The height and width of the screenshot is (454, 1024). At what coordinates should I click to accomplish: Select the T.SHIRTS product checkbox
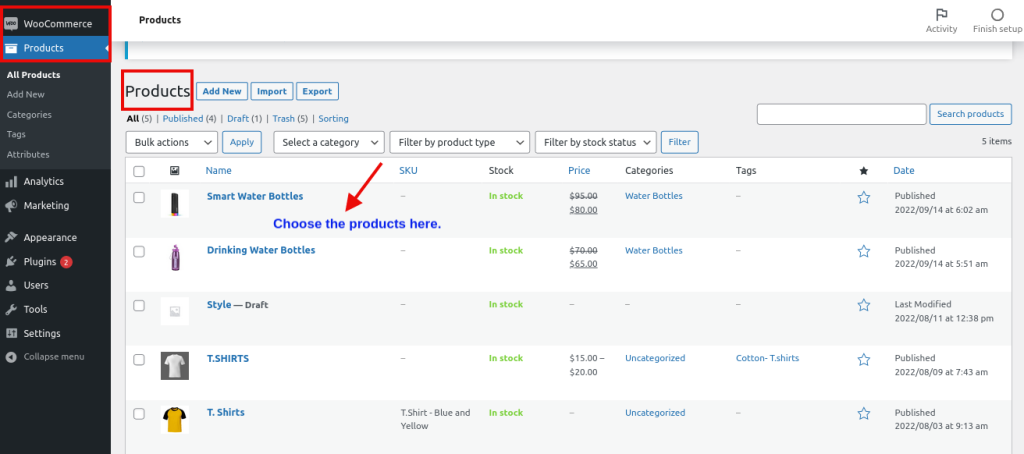click(x=139, y=359)
